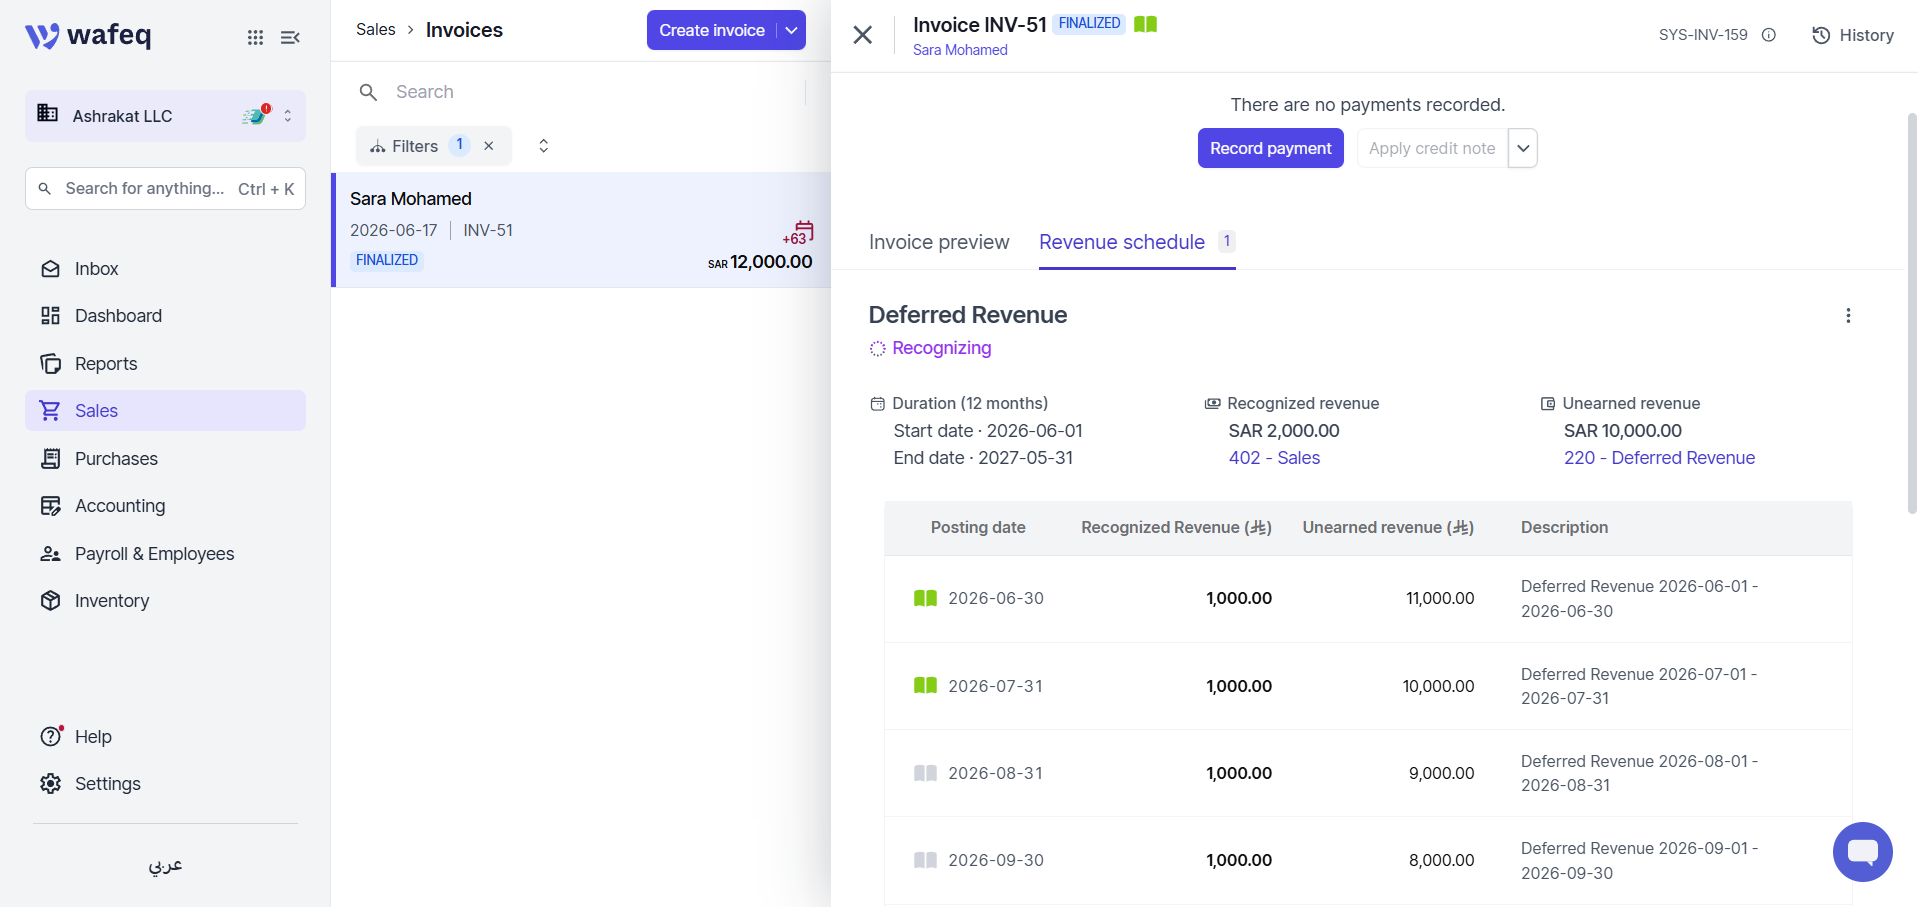The image size is (1918, 907).
Task: Open the apps grid icon
Action: (255, 37)
